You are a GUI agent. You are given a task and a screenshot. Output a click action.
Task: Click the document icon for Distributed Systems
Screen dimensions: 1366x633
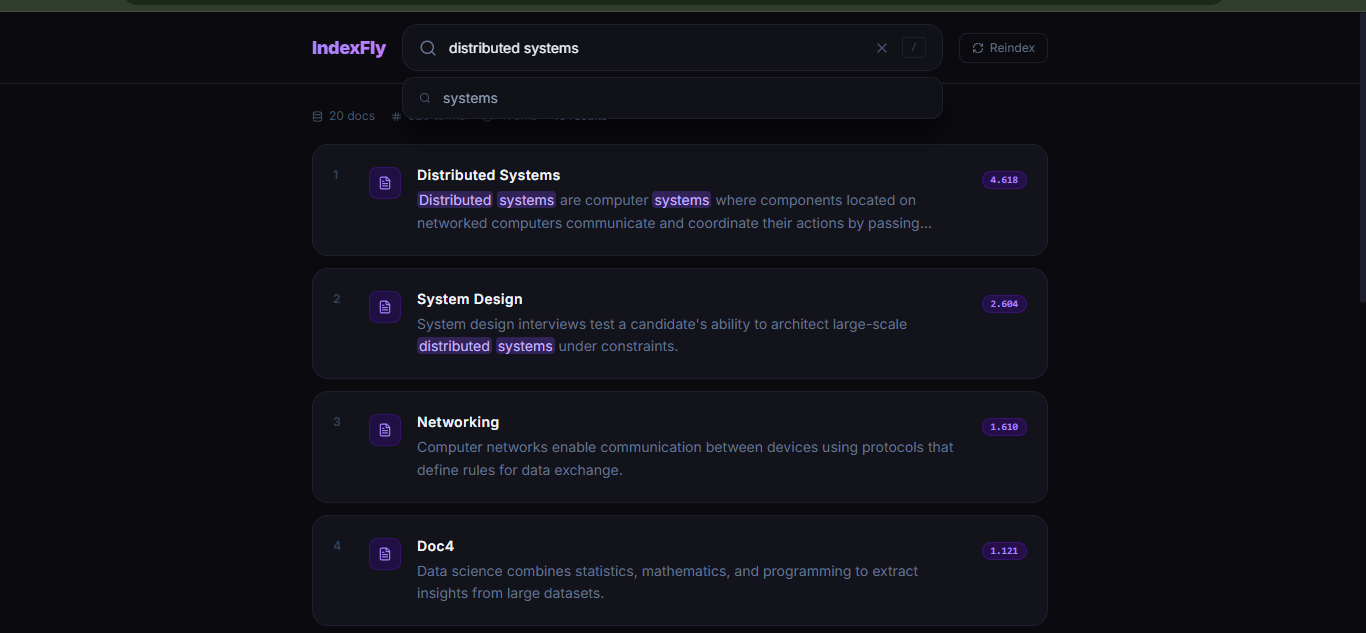pos(385,183)
